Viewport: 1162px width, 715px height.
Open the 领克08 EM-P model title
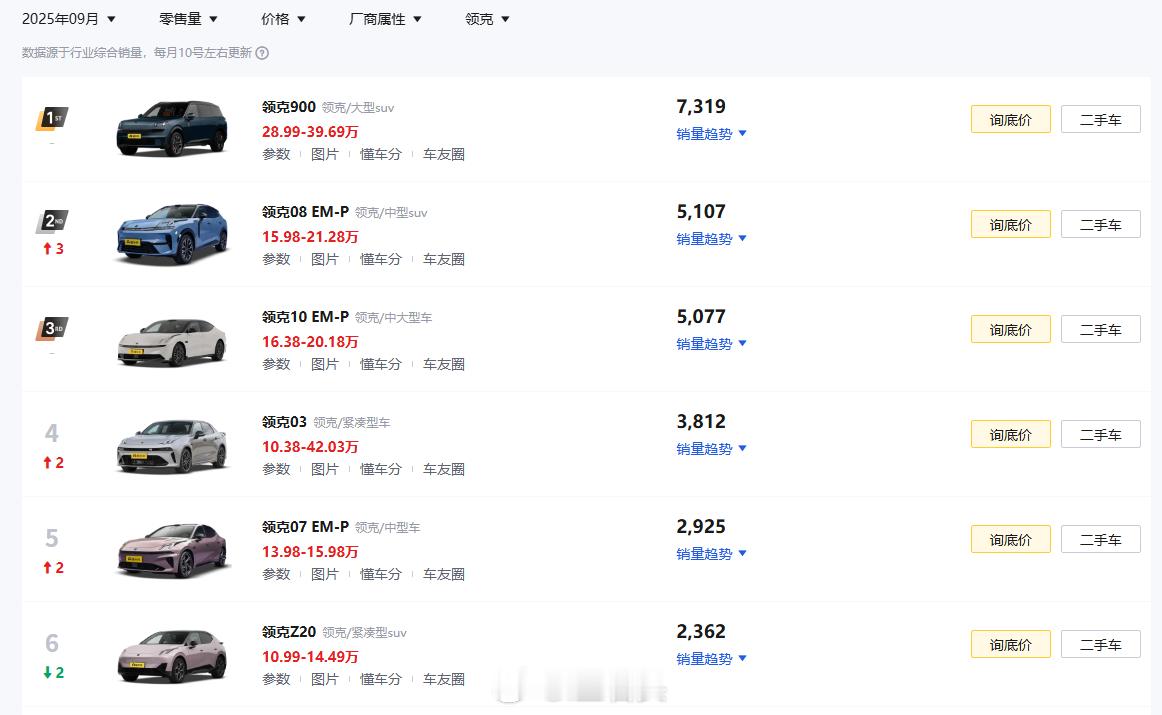[305, 212]
